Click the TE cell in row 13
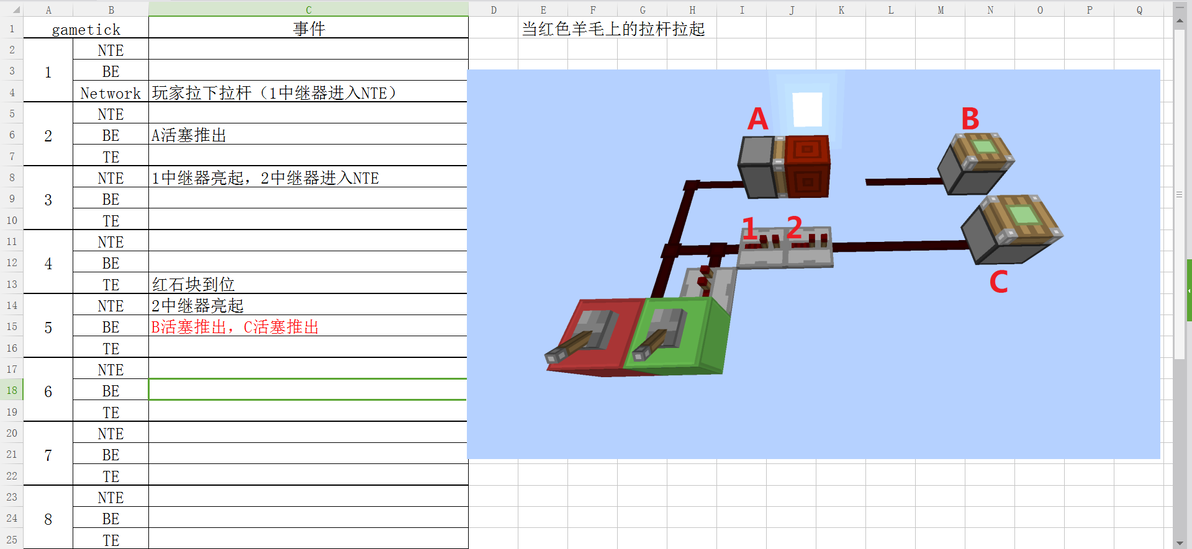 point(111,284)
